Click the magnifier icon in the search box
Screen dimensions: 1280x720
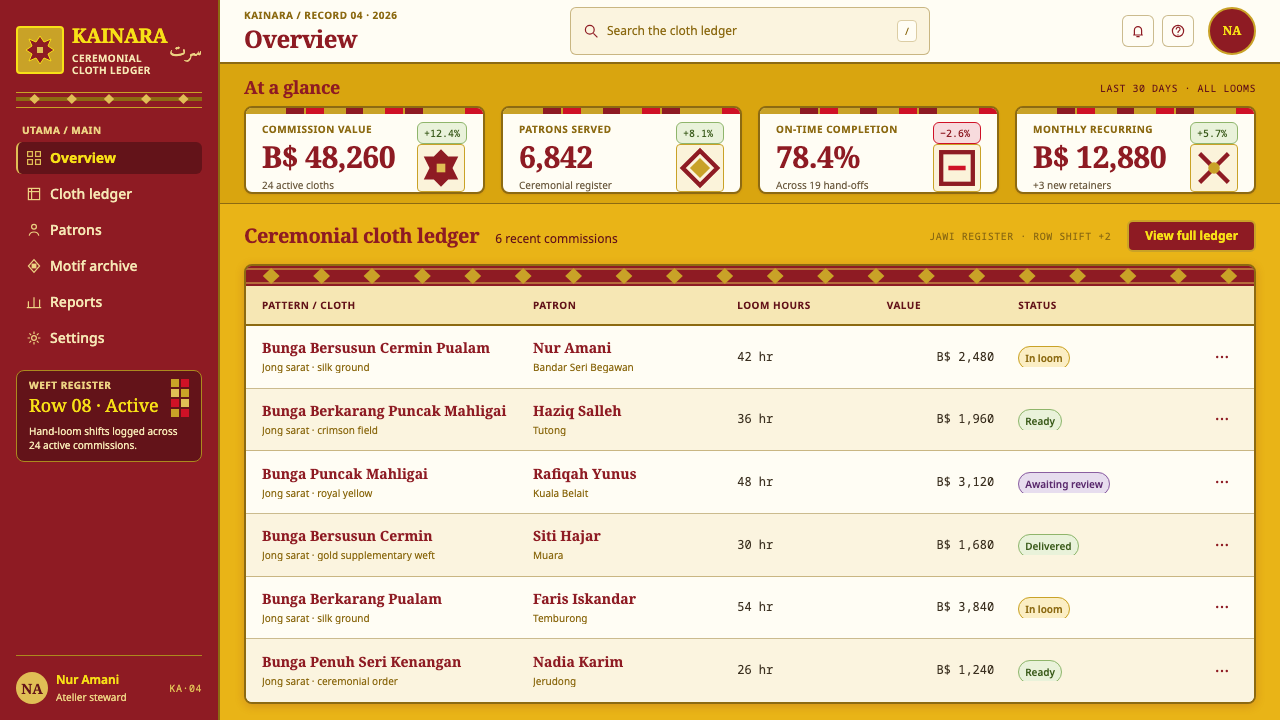coord(591,31)
